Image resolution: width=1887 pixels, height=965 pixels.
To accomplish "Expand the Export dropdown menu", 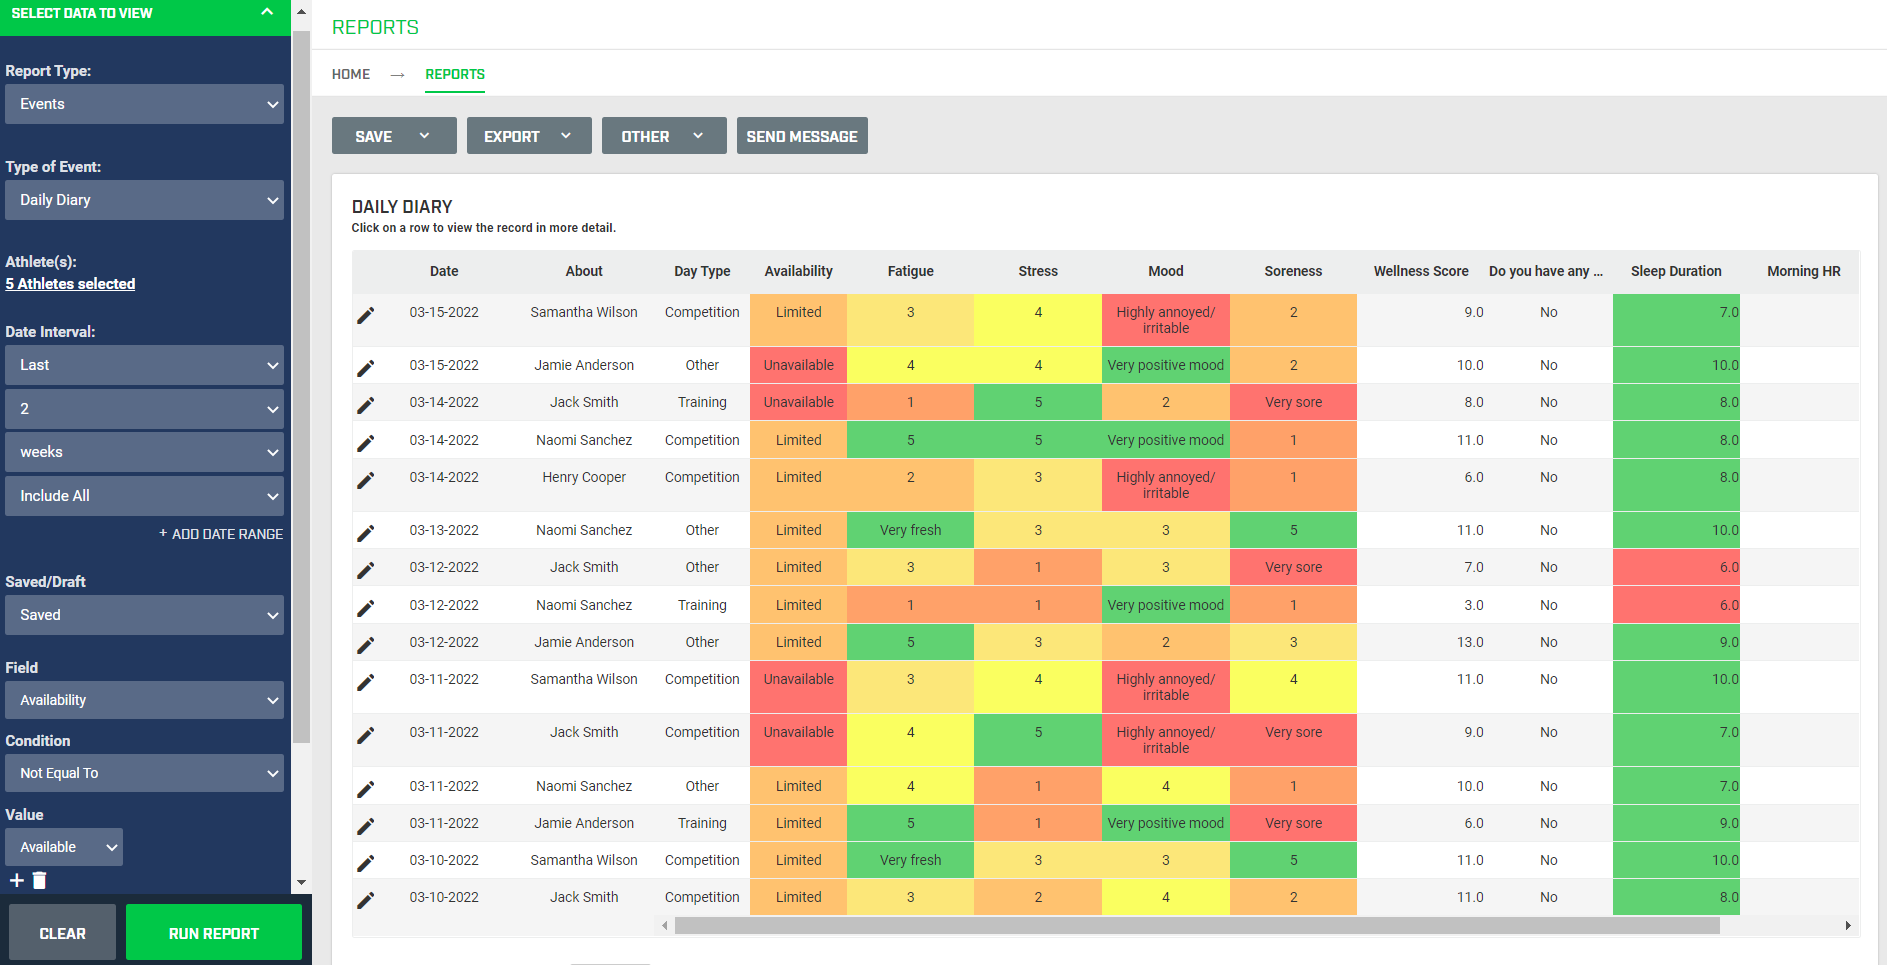I will click(566, 135).
